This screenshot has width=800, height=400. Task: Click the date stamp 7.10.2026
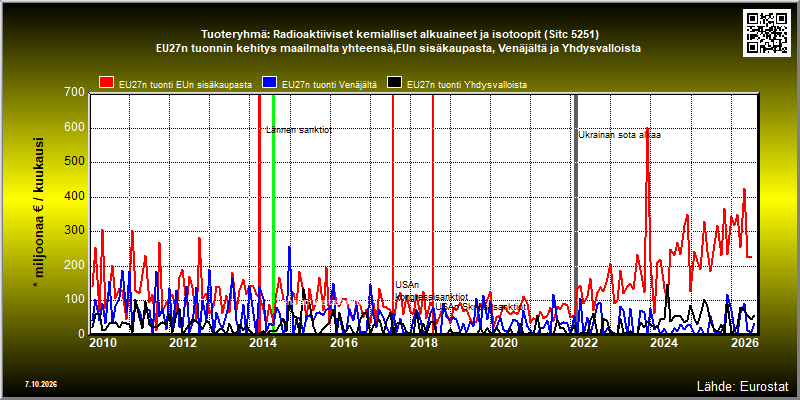(x=41, y=384)
